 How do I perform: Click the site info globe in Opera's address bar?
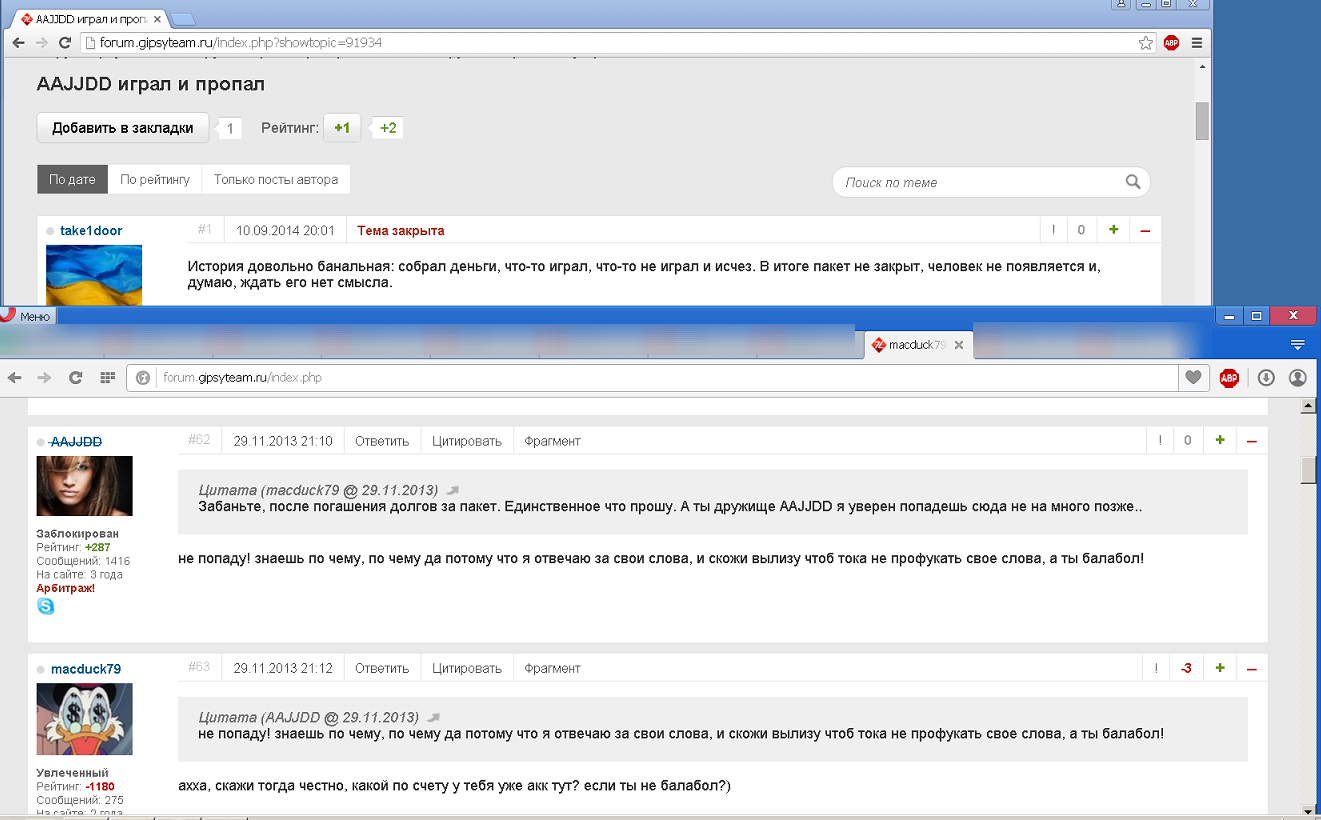[143, 377]
